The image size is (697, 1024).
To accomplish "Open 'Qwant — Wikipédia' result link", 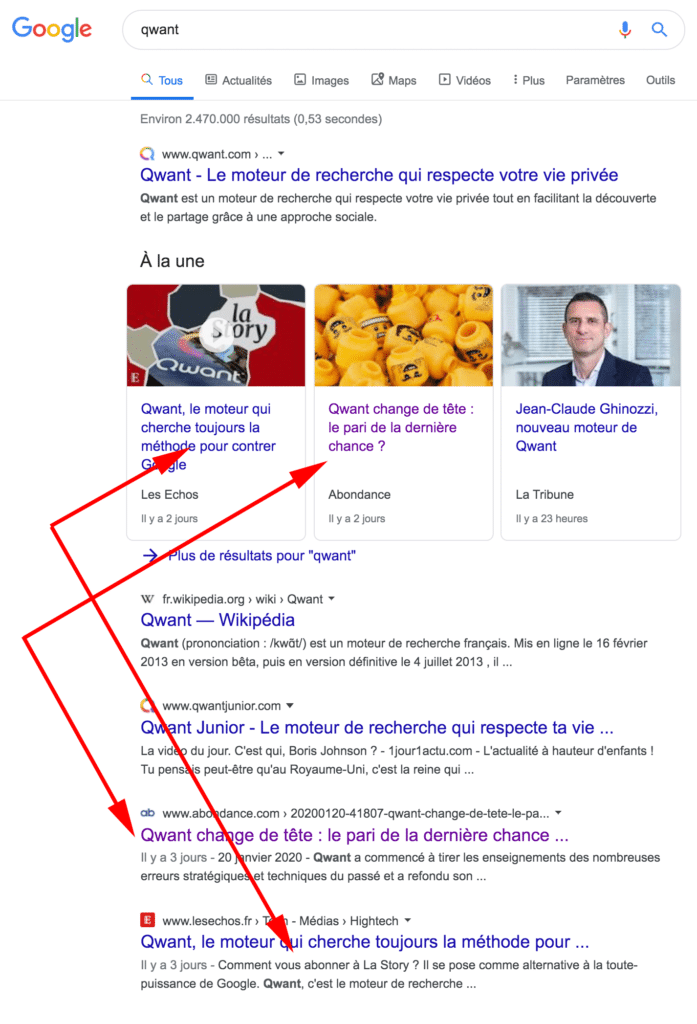I will [x=218, y=620].
